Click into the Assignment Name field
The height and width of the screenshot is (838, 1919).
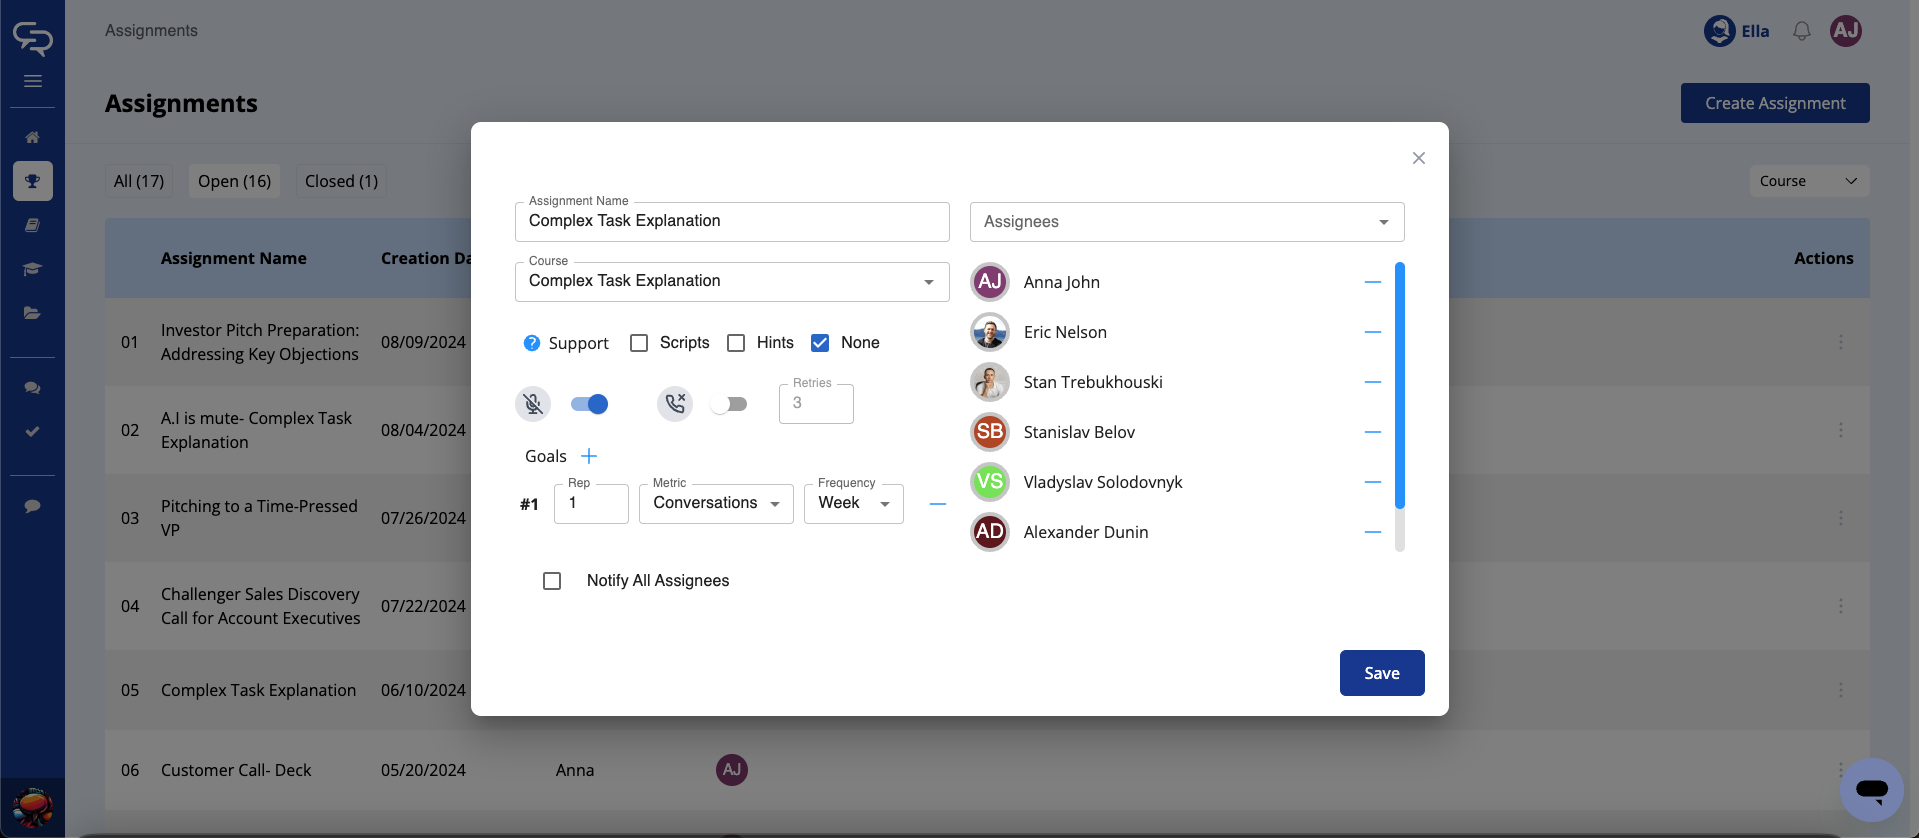731,222
